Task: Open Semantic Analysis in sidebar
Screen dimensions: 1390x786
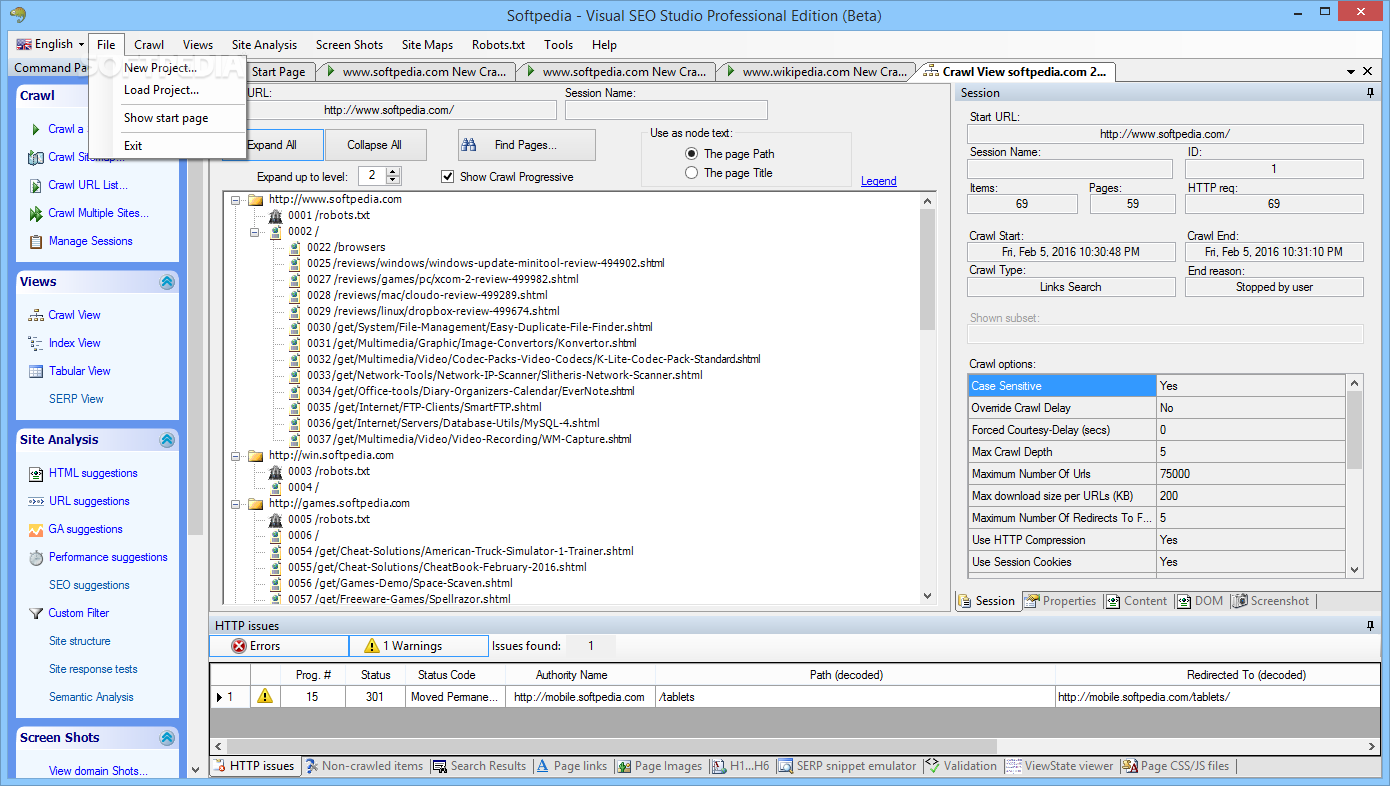Action: 91,697
